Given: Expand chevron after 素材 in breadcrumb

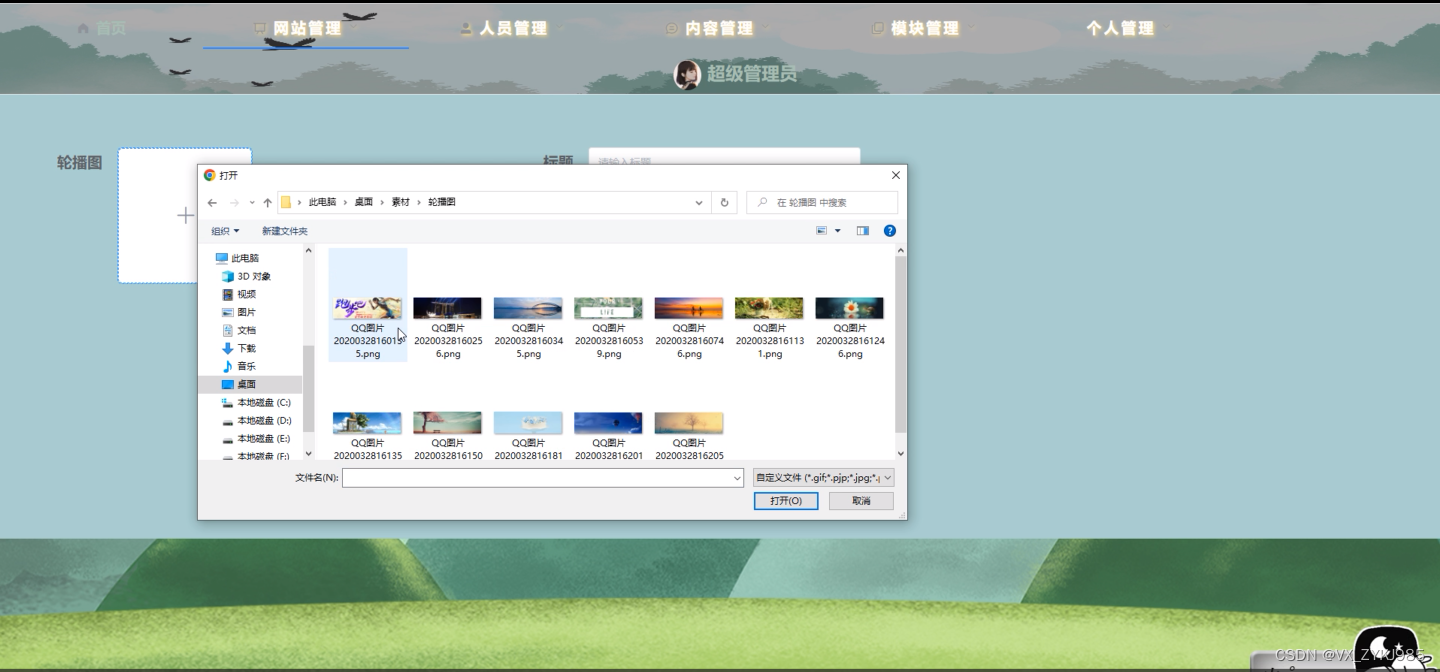Looking at the screenshot, I should point(419,202).
